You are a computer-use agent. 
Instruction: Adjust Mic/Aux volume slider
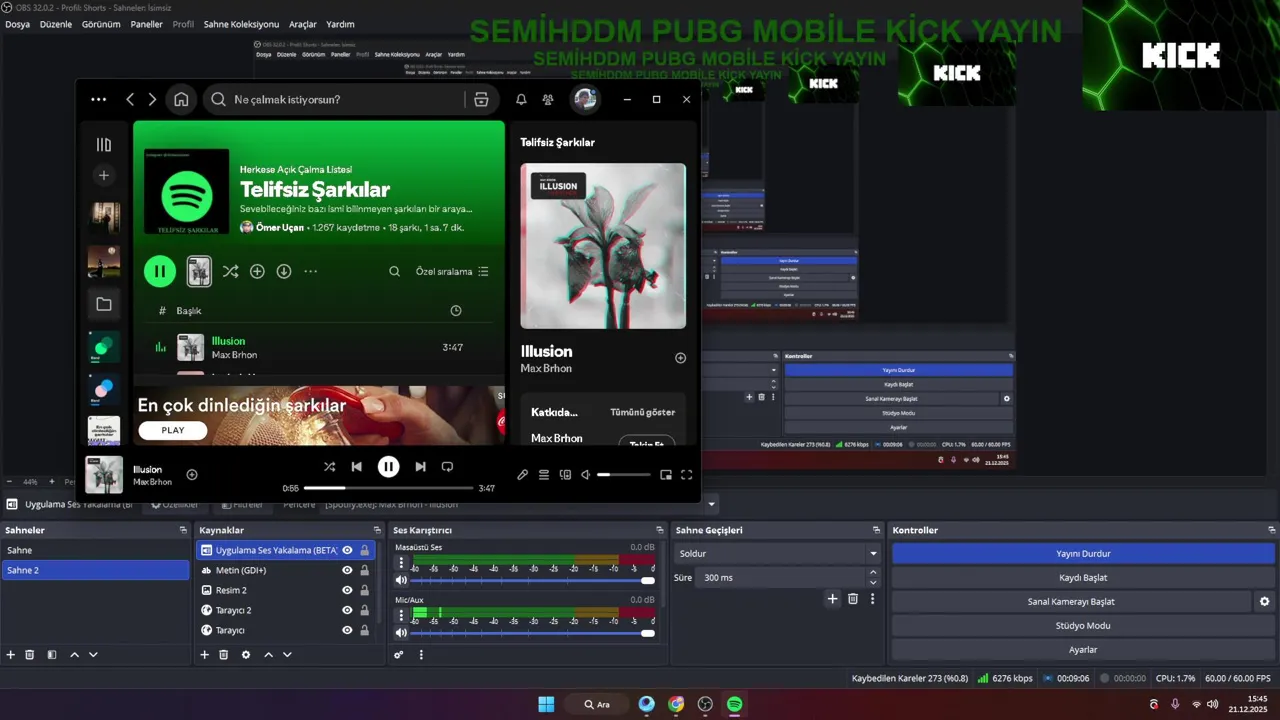tap(533, 633)
